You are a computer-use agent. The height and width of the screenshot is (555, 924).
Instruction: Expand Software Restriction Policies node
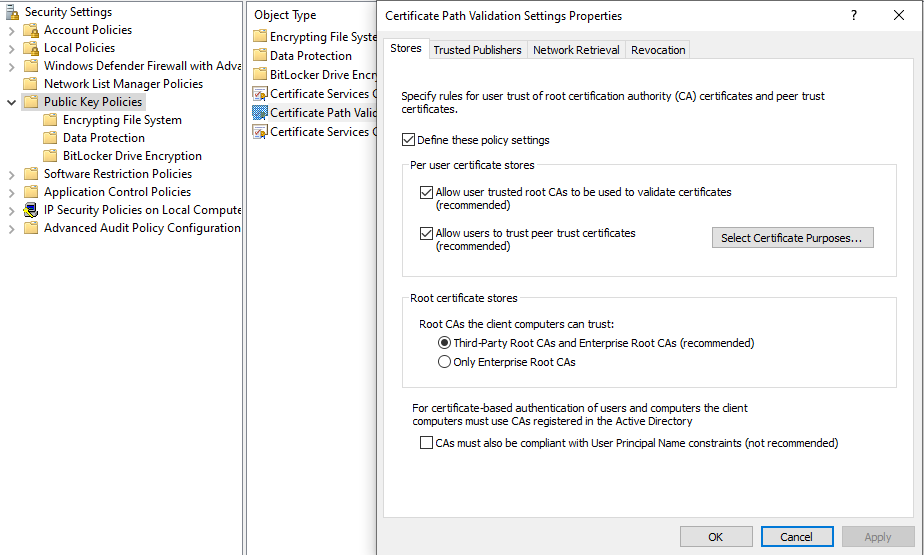(11, 175)
